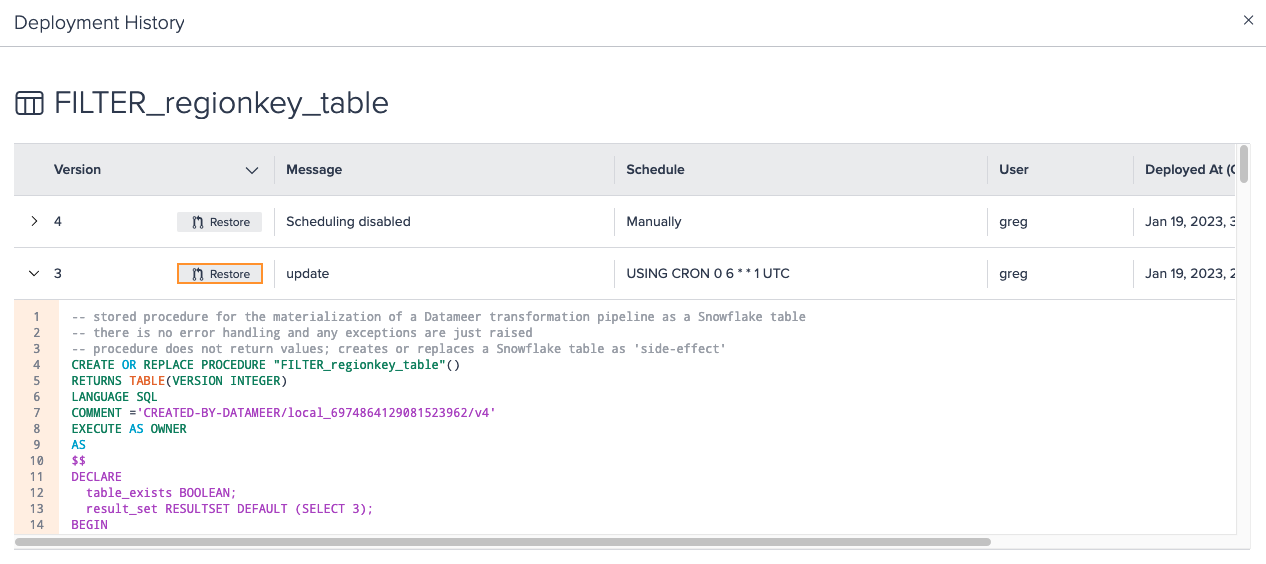This screenshot has height=564, width=1266.
Task: Select the Deployed At column header
Action: [1190, 169]
